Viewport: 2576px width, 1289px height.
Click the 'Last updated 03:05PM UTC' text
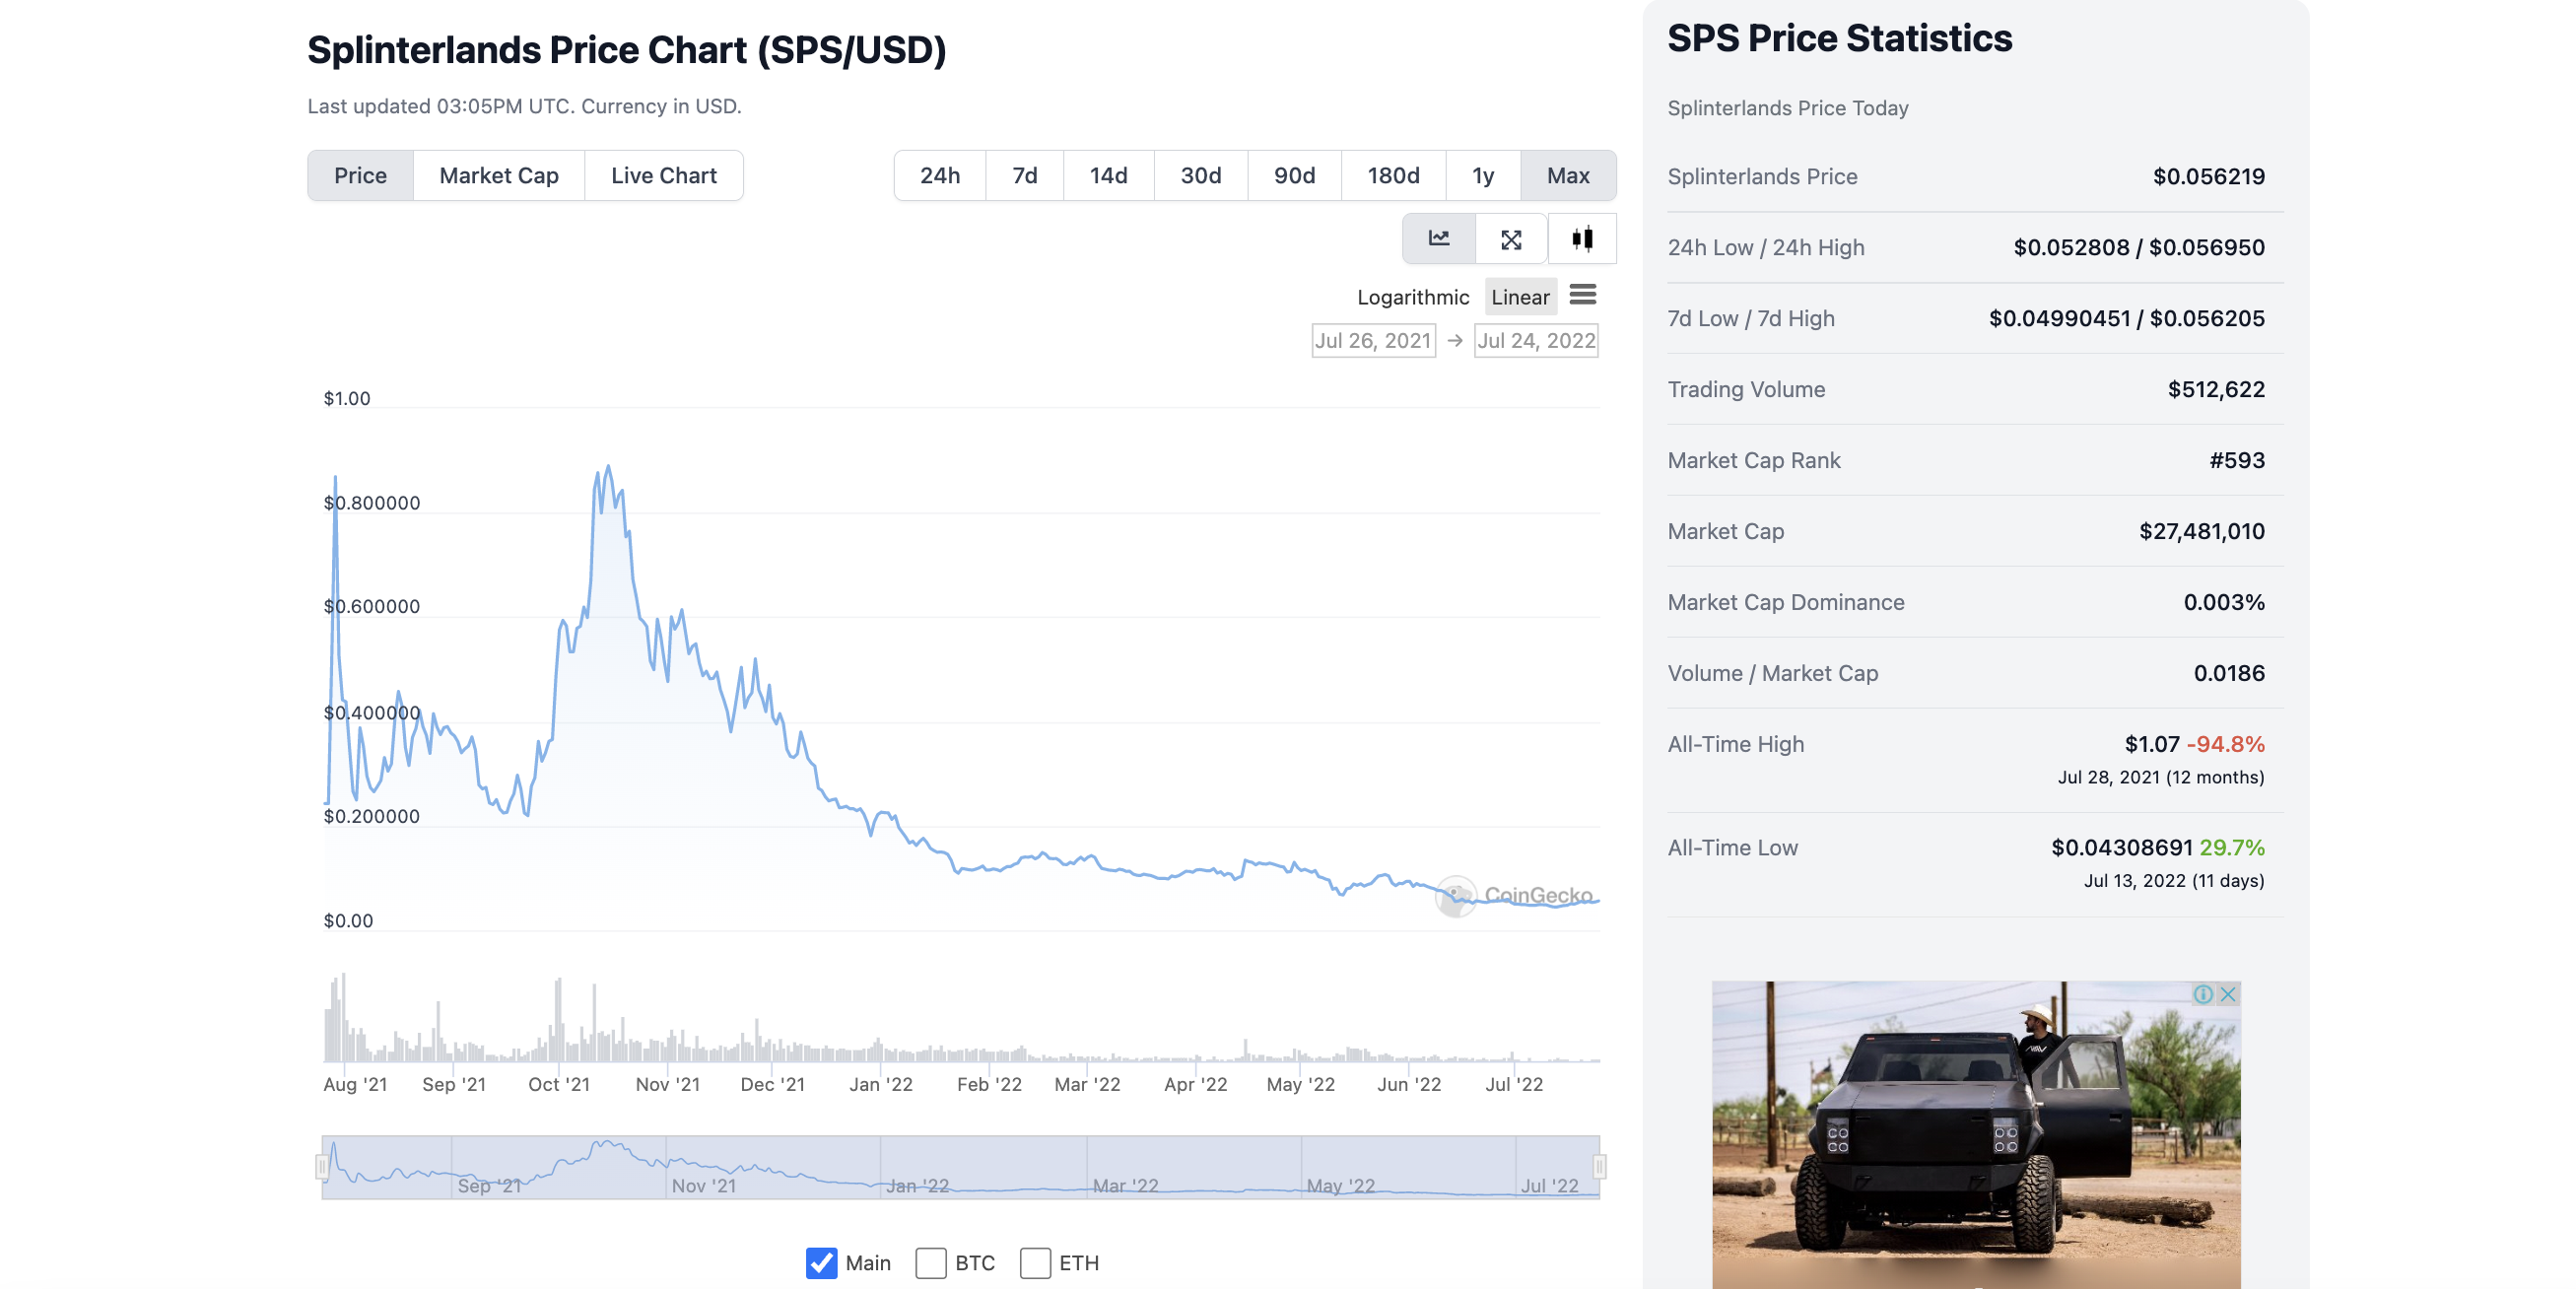click(x=441, y=107)
